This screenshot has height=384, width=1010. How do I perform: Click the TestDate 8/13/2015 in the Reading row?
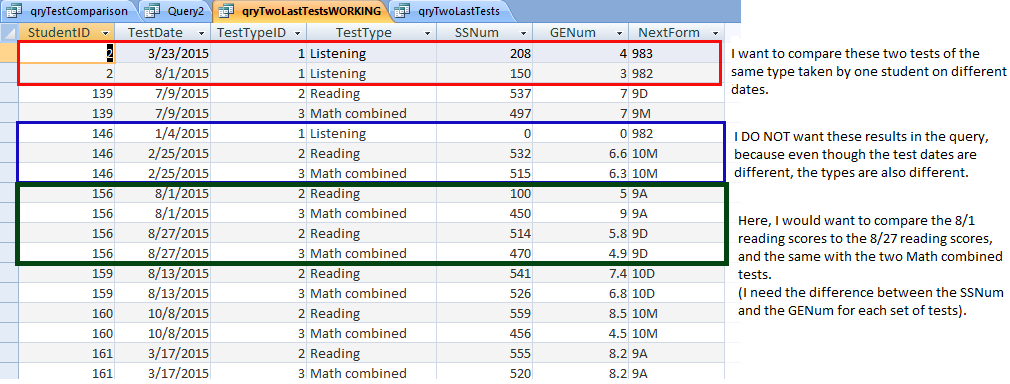click(x=162, y=273)
